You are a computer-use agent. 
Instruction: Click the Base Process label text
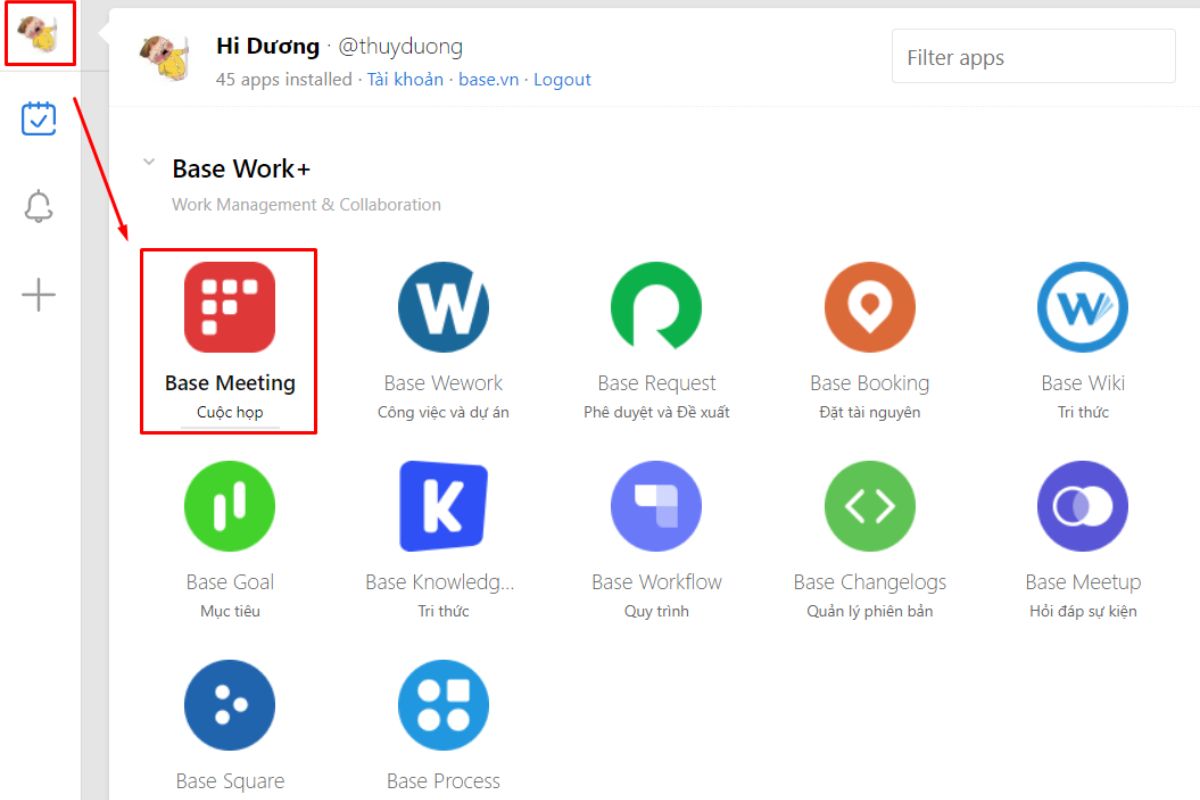443,781
